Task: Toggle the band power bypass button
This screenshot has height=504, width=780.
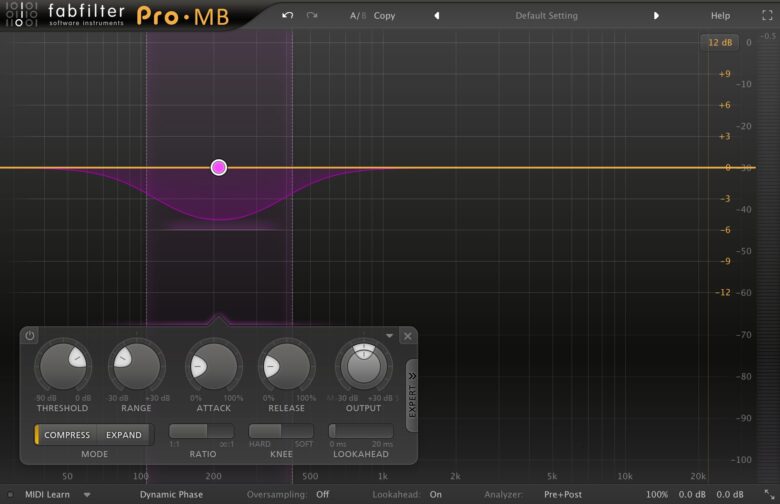Action: pyautogui.click(x=30, y=336)
